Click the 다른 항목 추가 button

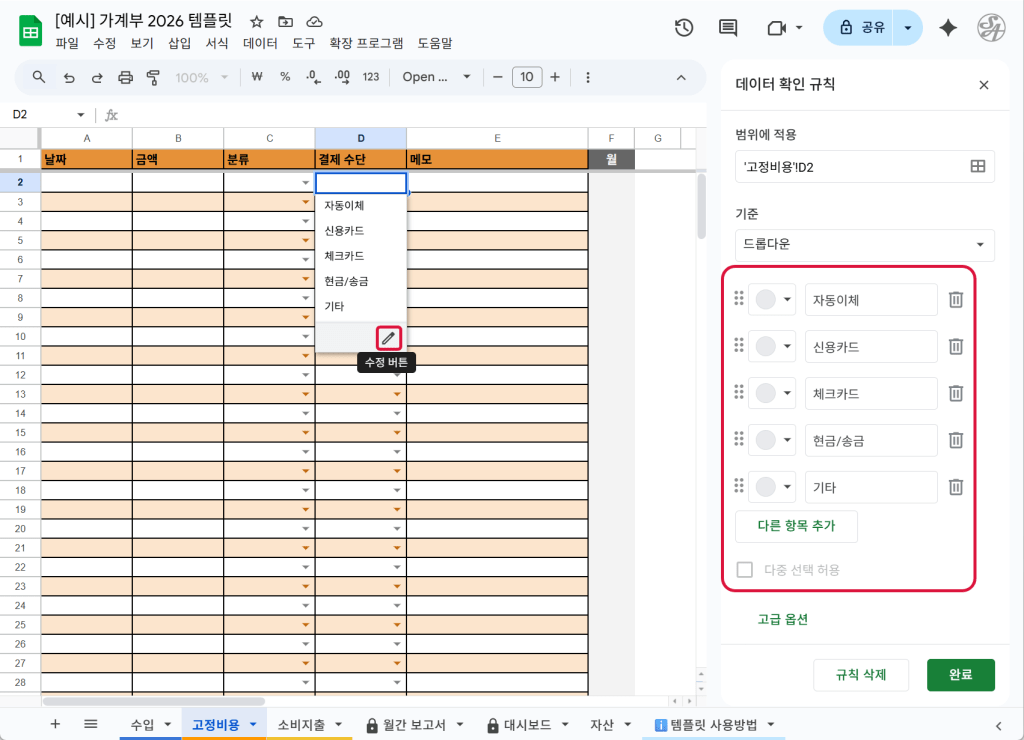click(796, 526)
